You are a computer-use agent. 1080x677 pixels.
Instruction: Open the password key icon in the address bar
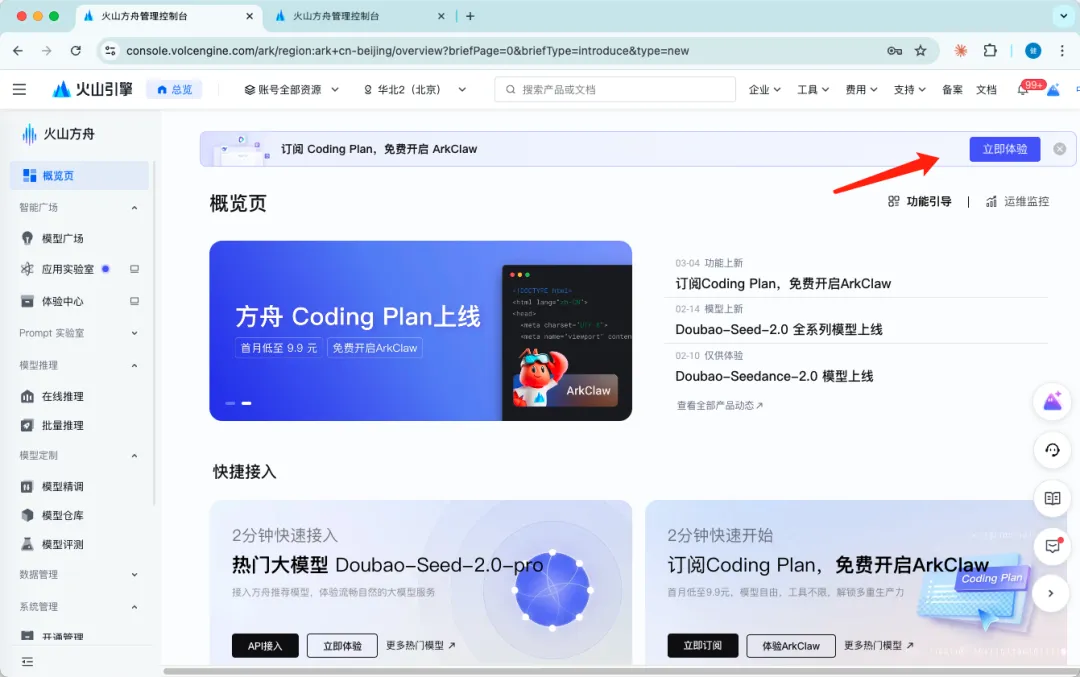pos(894,50)
